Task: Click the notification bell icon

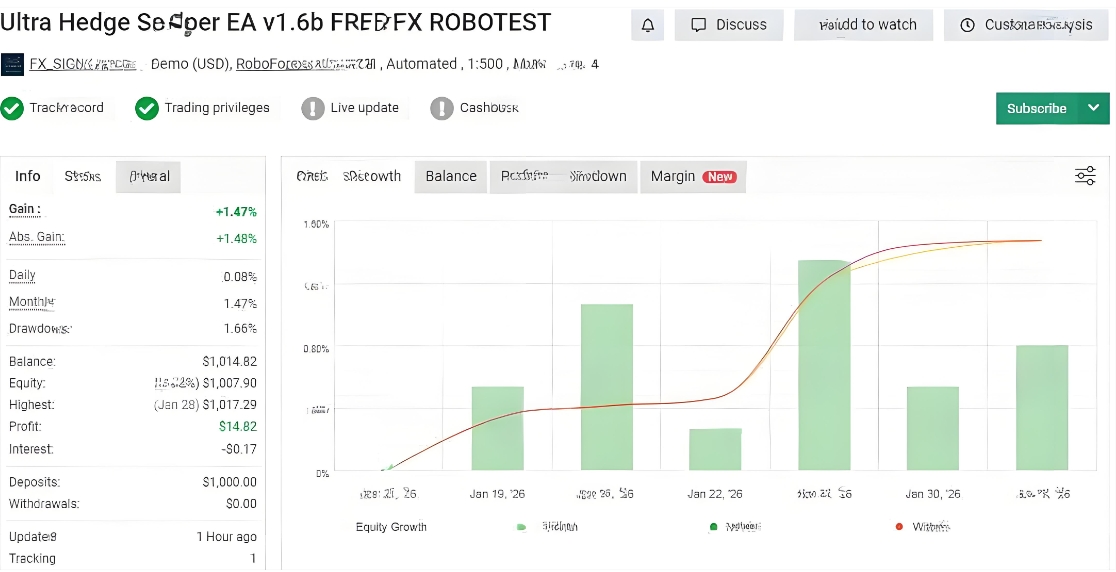Action: (x=648, y=25)
